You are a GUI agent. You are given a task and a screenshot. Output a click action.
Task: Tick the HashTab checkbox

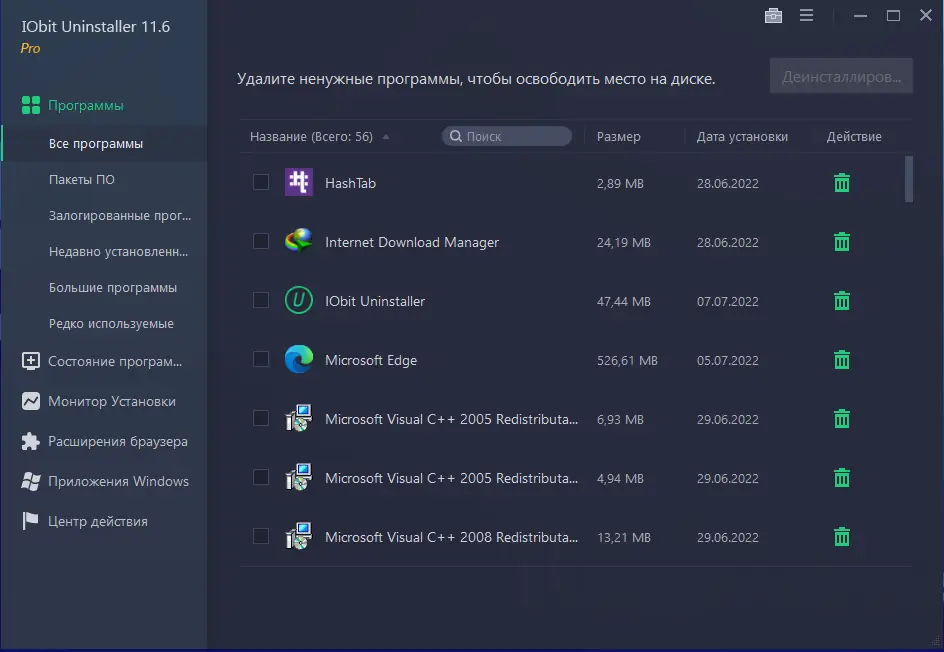point(261,182)
